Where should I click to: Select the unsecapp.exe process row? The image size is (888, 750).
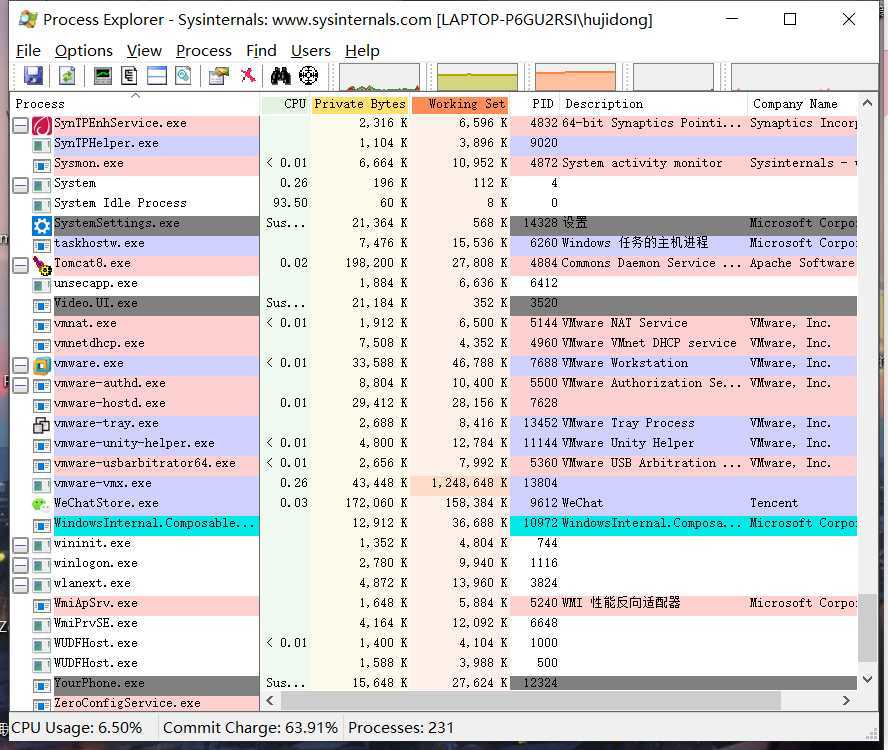click(x=434, y=283)
